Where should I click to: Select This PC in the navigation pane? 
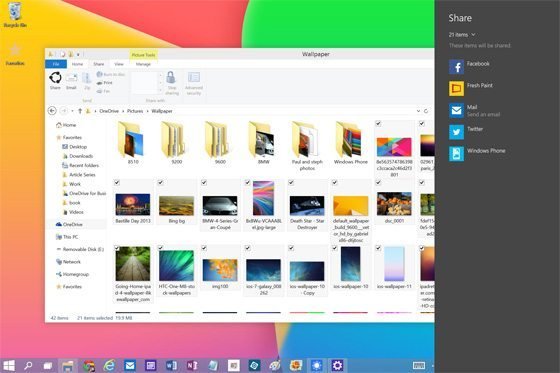tap(67, 237)
